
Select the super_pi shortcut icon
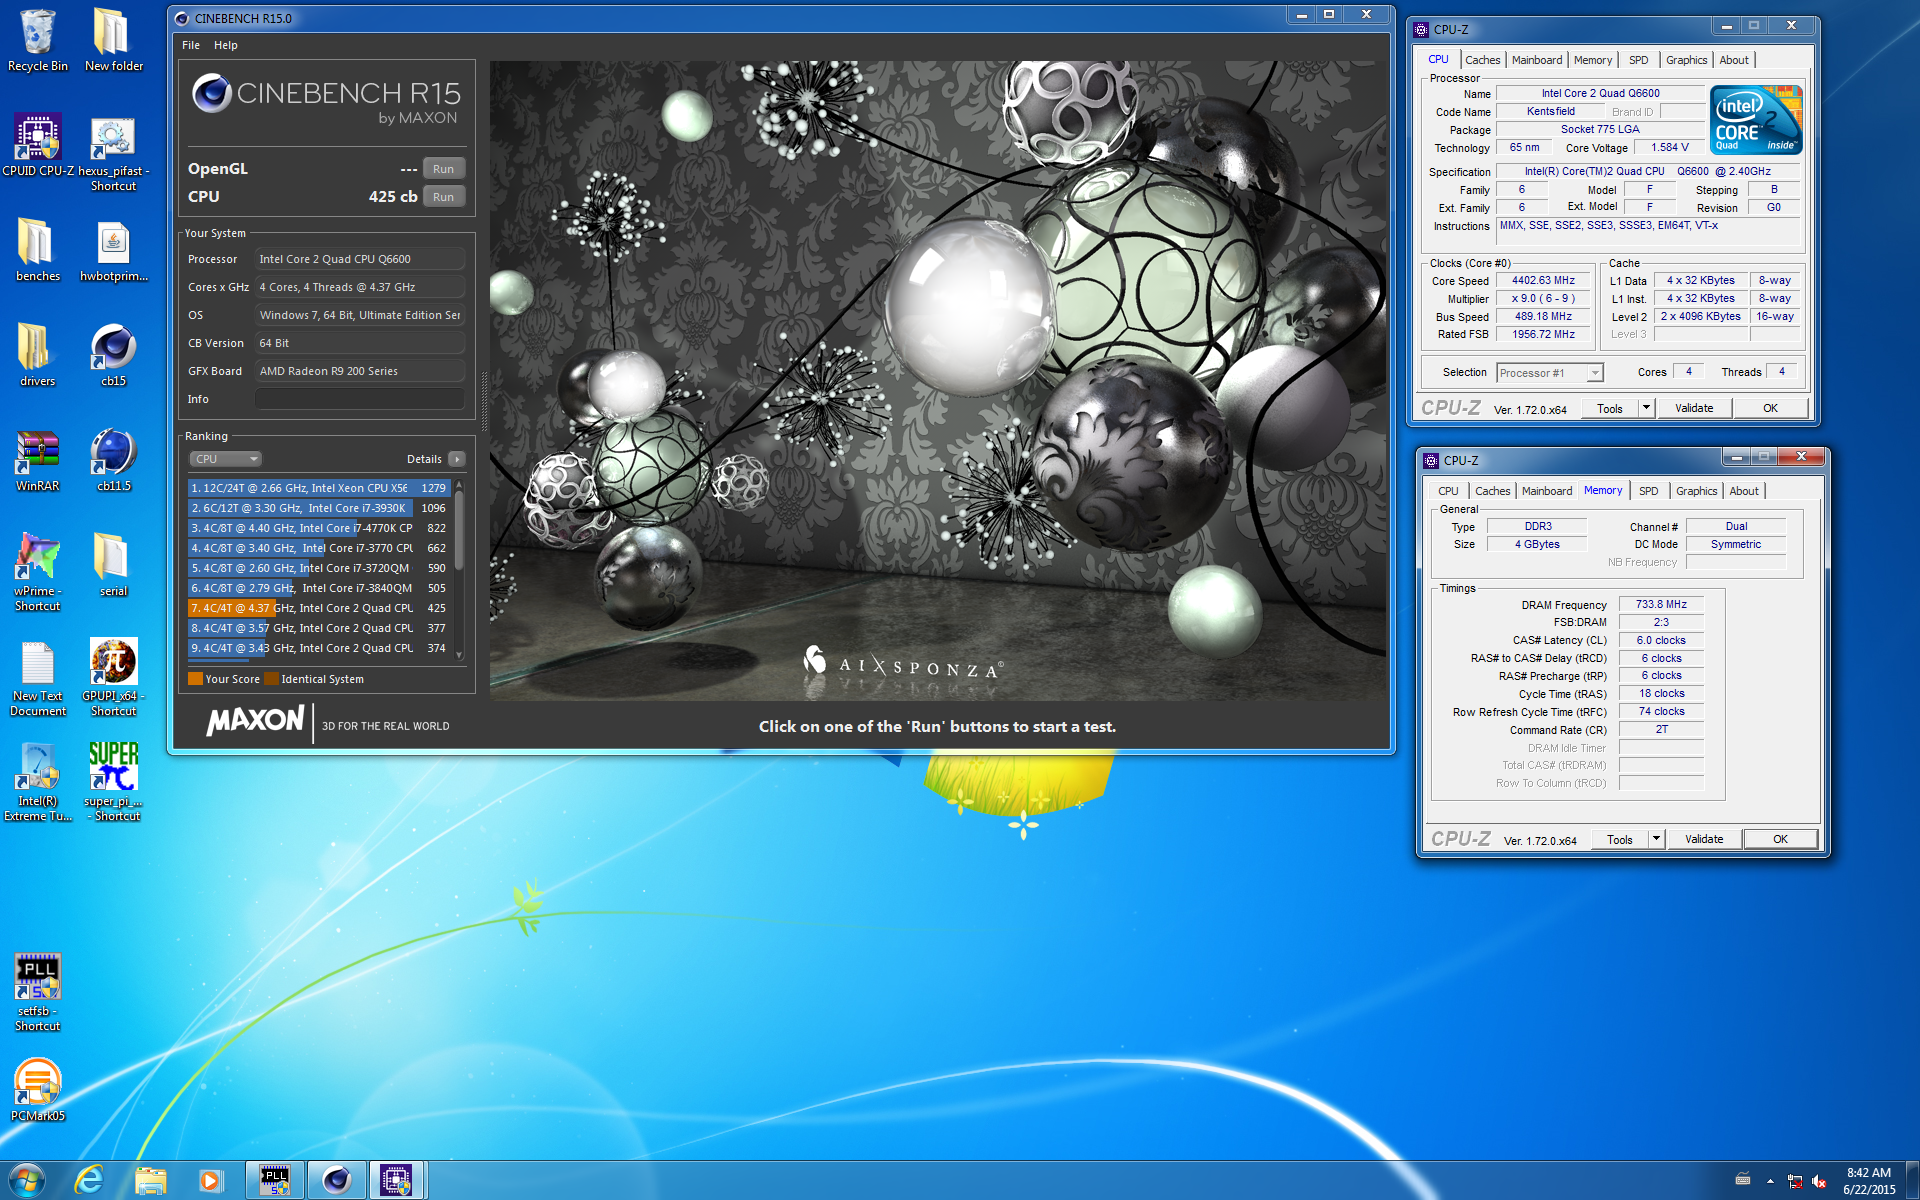click(113, 782)
